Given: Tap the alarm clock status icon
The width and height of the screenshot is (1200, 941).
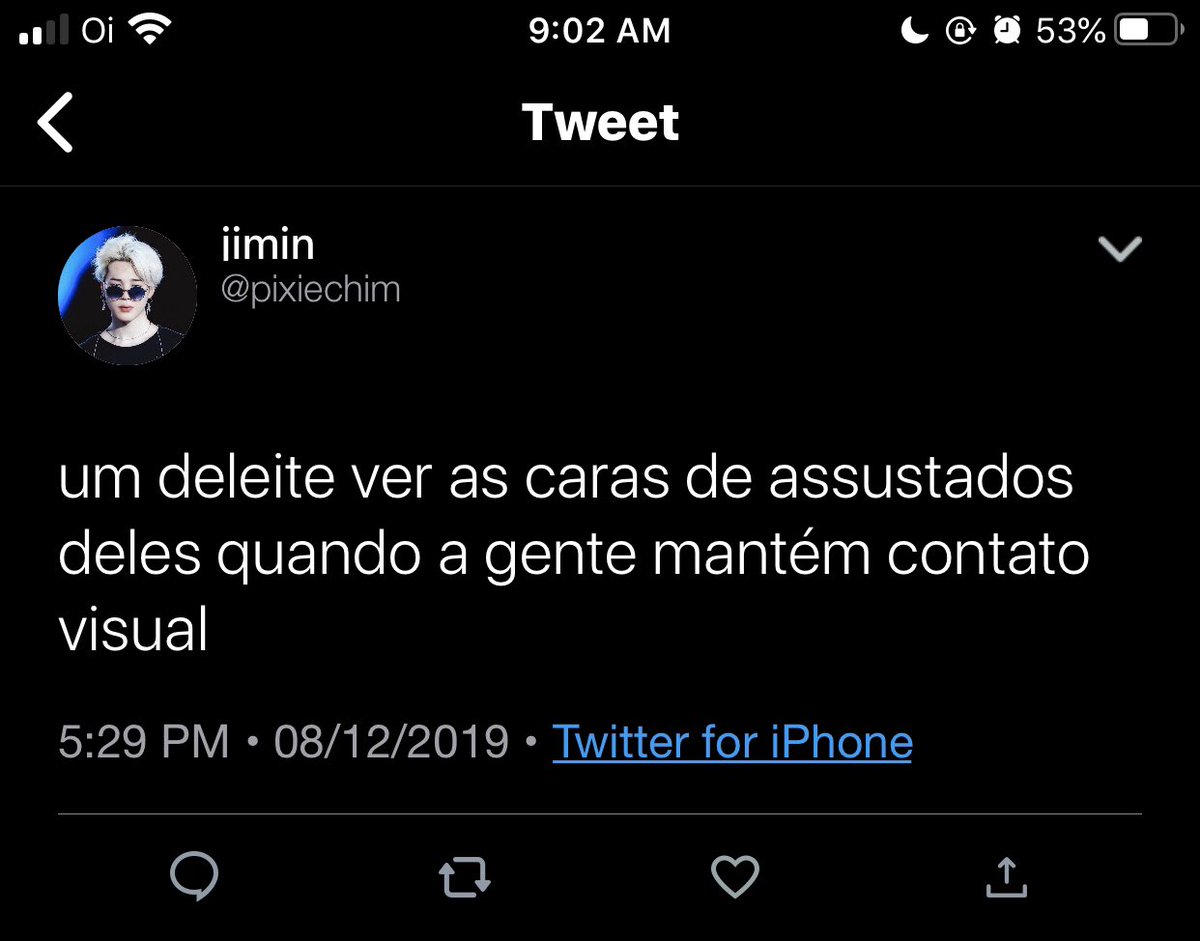Looking at the screenshot, I should click(x=1006, y=32).
